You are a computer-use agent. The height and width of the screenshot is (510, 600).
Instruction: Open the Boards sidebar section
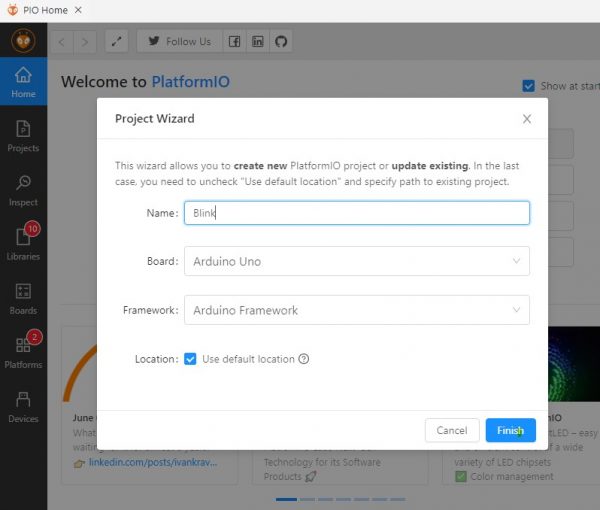coord(23,299)
